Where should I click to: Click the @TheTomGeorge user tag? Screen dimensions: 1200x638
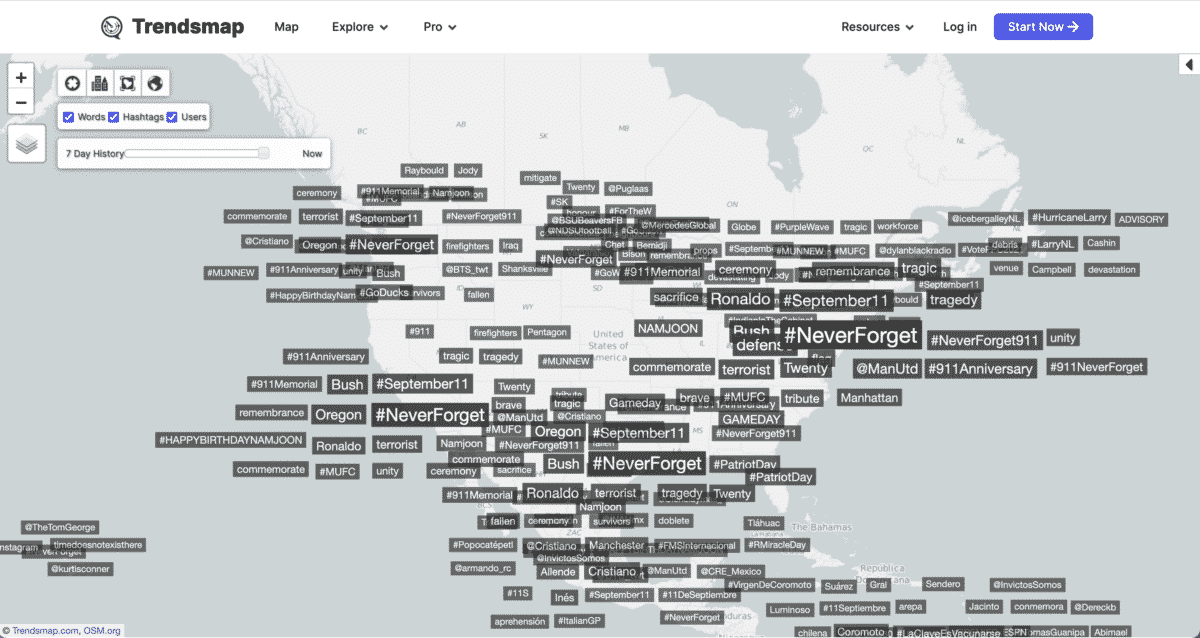click(61, 527)
